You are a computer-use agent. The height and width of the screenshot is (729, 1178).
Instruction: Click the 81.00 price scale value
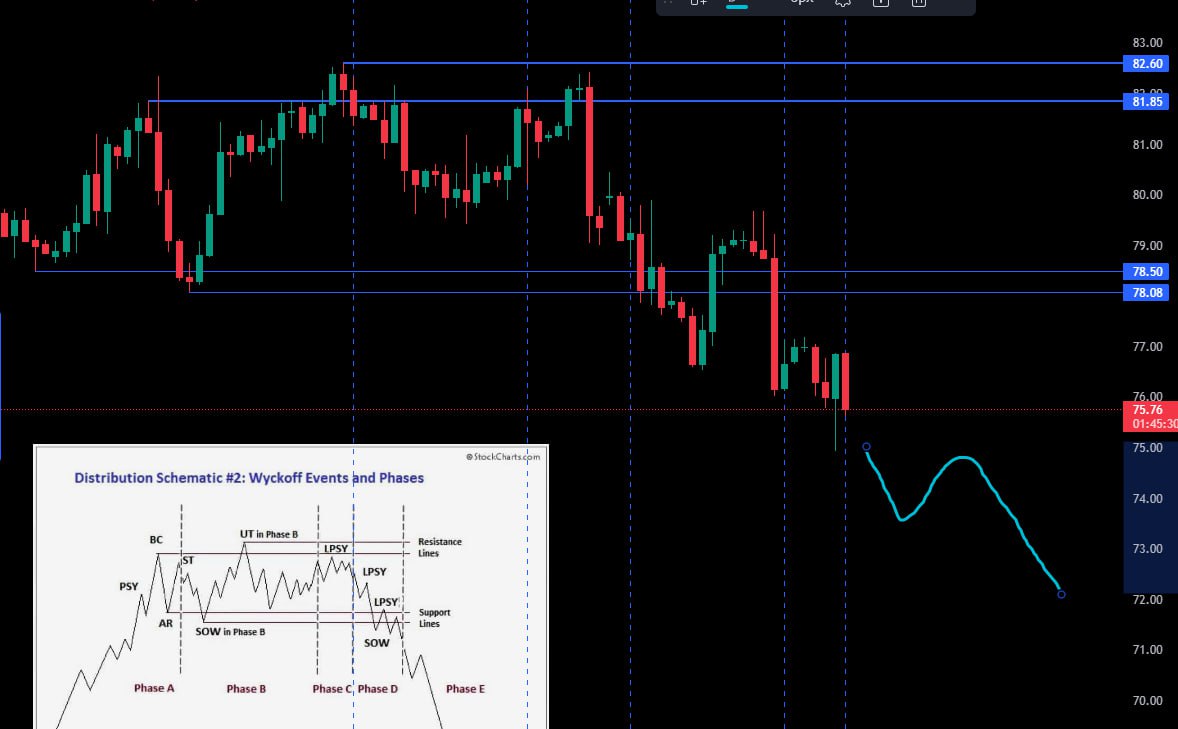[x=1147, y=144]
